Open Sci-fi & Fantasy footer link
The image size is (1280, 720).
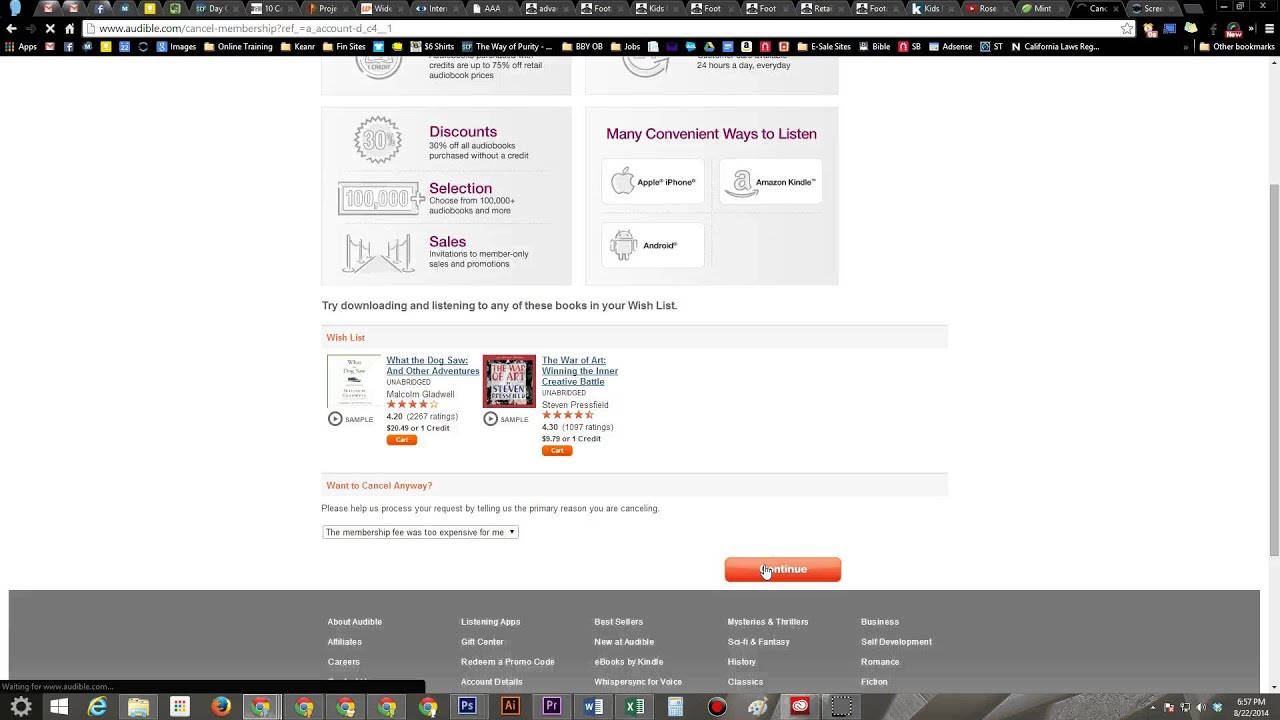[759, 642]
